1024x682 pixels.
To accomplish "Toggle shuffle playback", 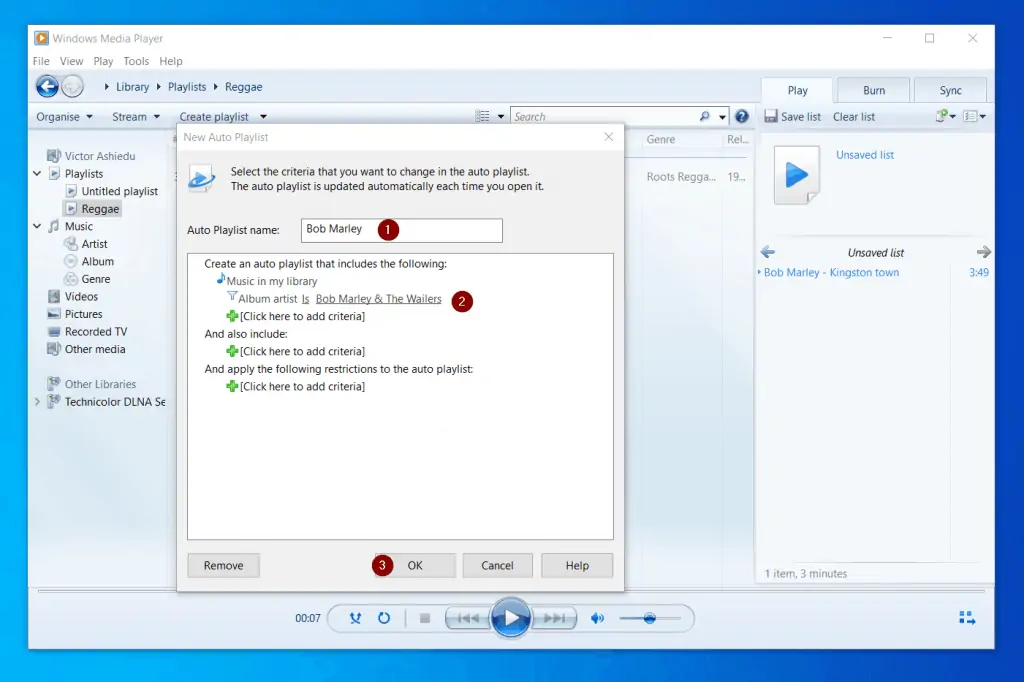I will [355, 618].
